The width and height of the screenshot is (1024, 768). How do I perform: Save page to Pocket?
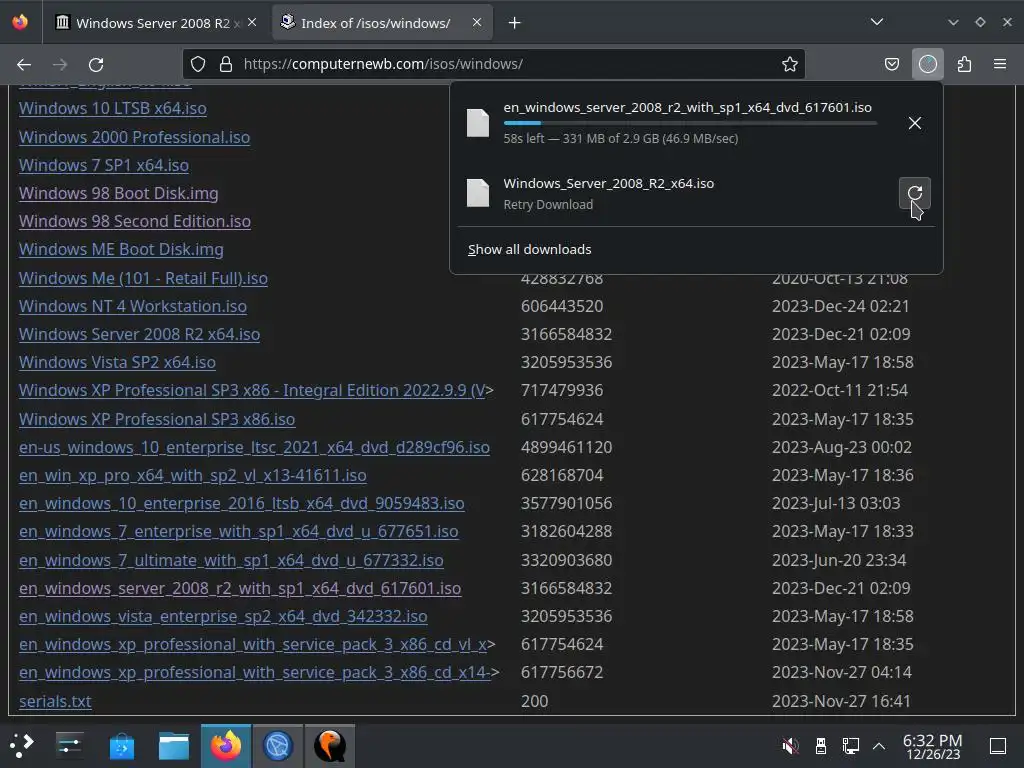891,64
